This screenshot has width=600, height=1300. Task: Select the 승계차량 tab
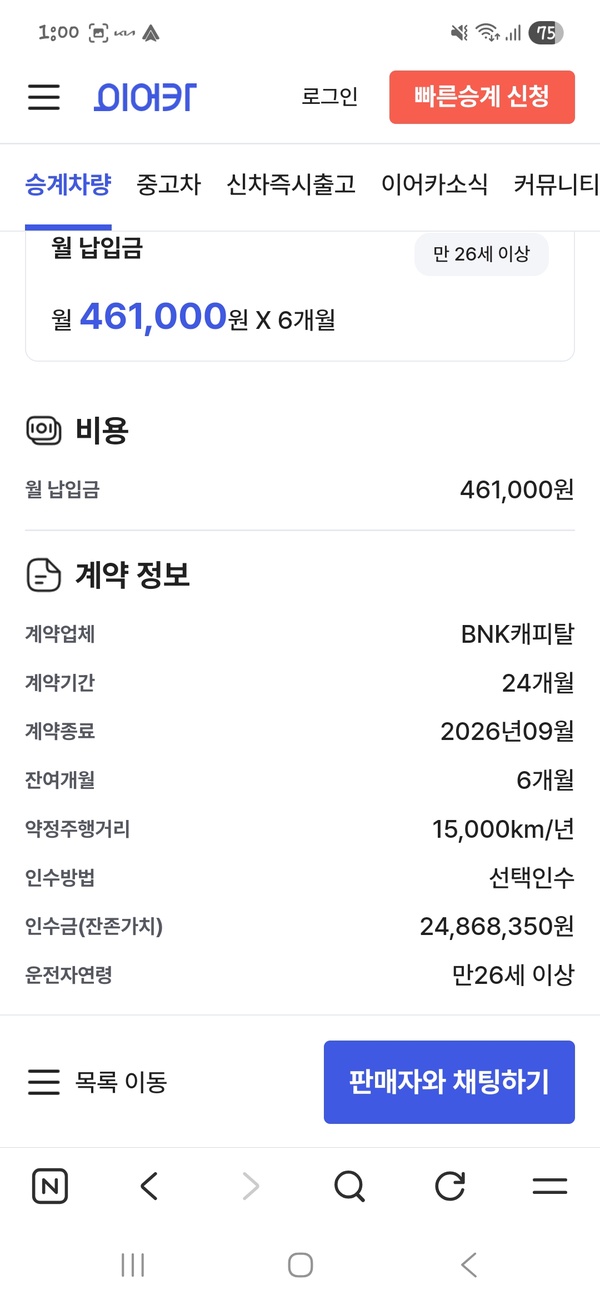tap(67, 185)
